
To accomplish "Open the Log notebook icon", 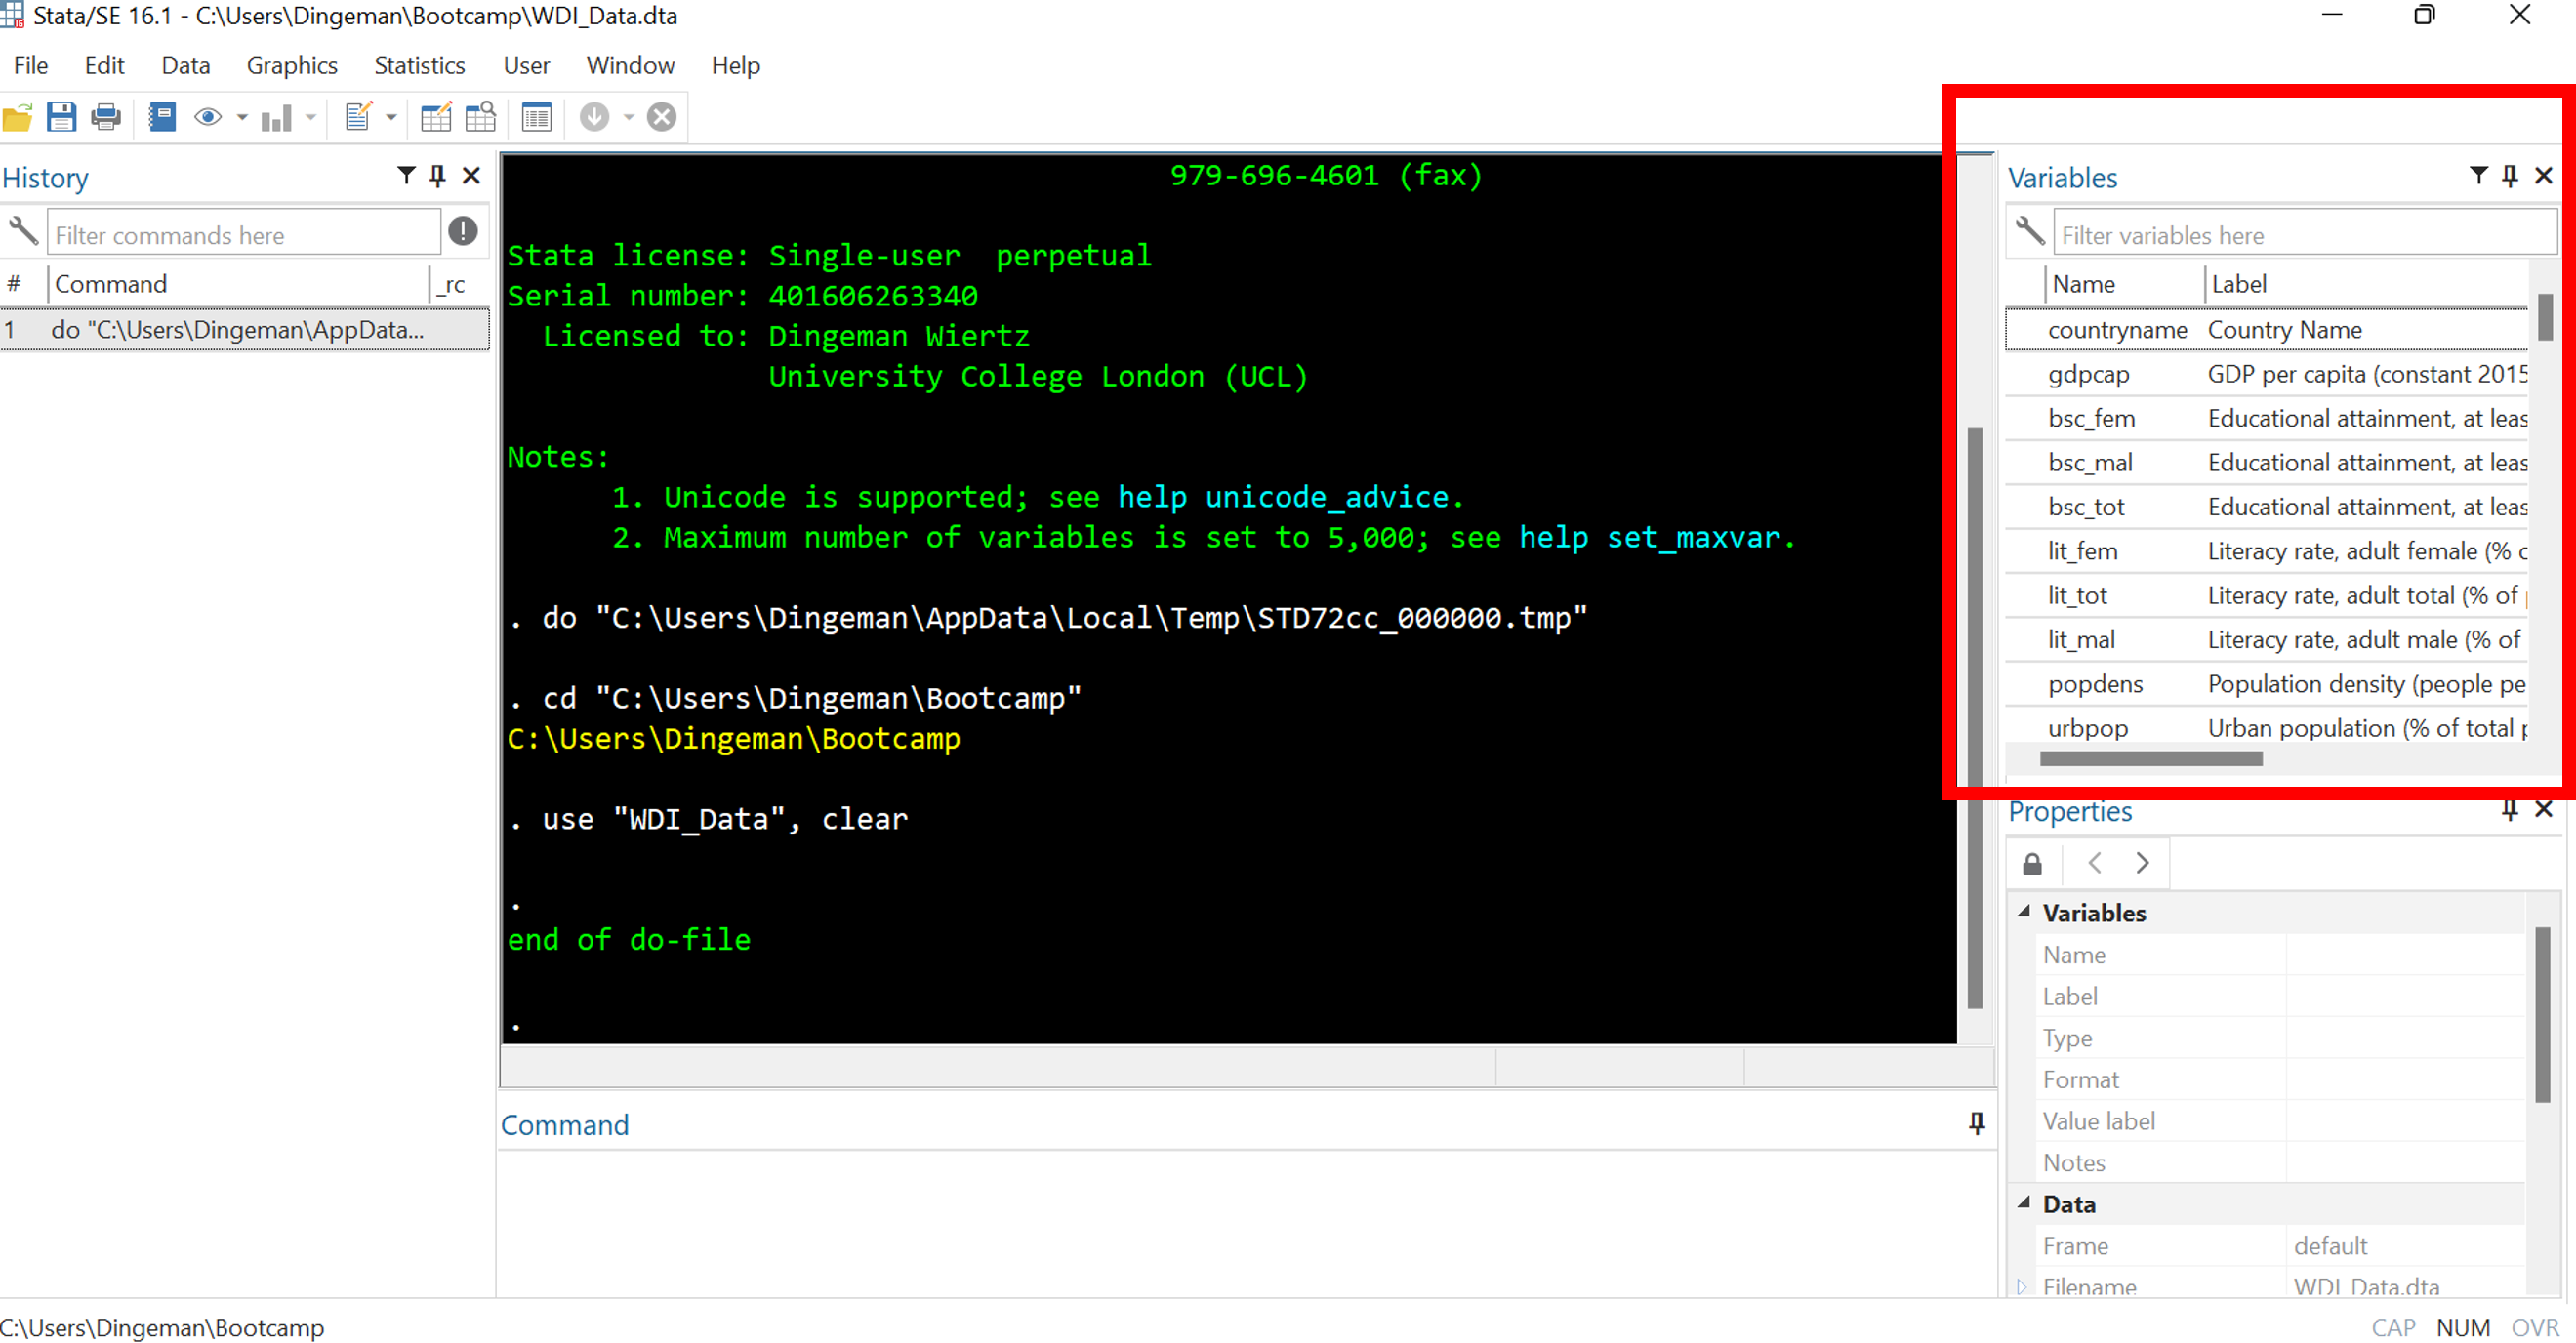I will (162, 117).
